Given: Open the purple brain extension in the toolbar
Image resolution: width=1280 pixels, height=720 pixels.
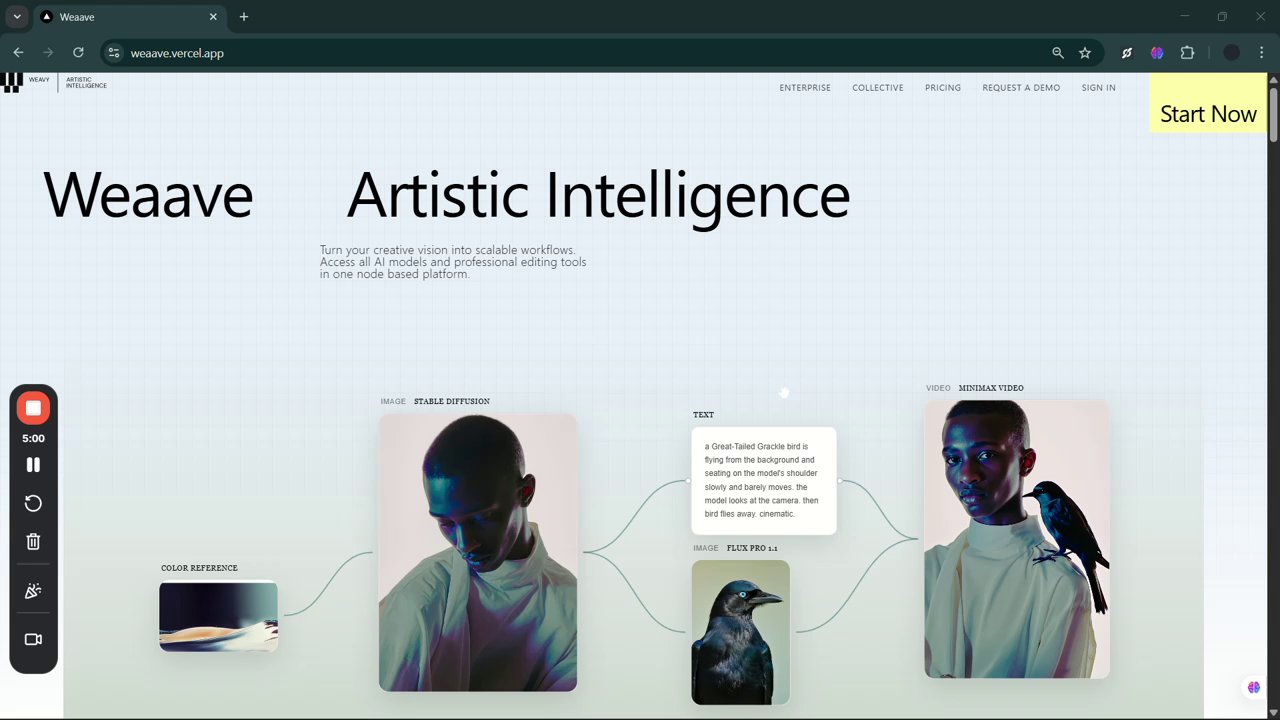Looking at the screenshot, I should coord(1157,53).
